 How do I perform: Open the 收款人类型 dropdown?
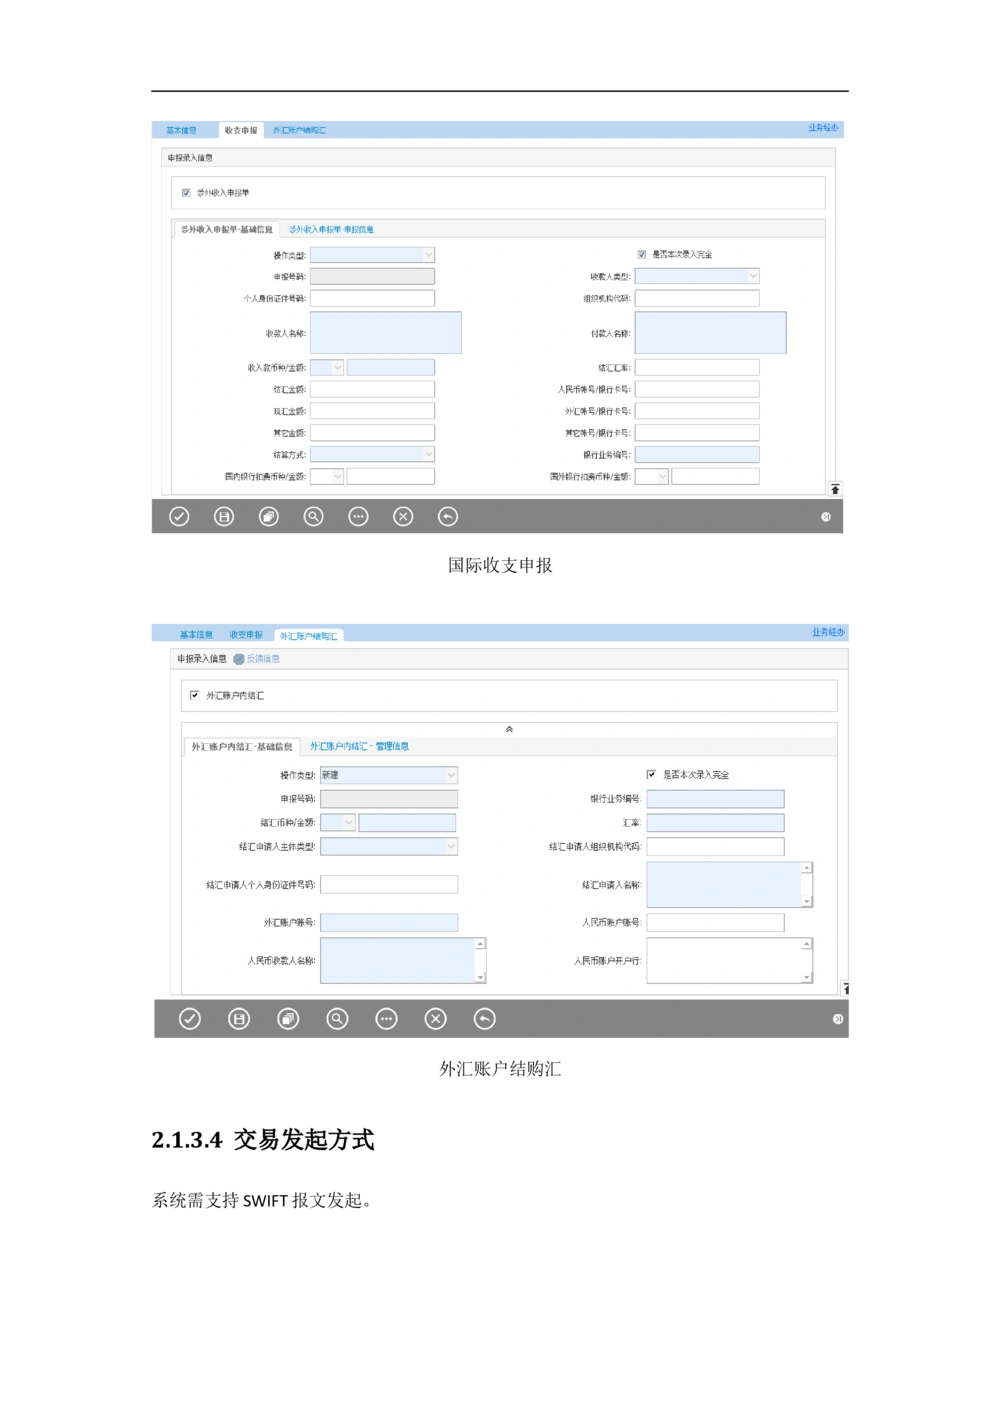(753, 276)
